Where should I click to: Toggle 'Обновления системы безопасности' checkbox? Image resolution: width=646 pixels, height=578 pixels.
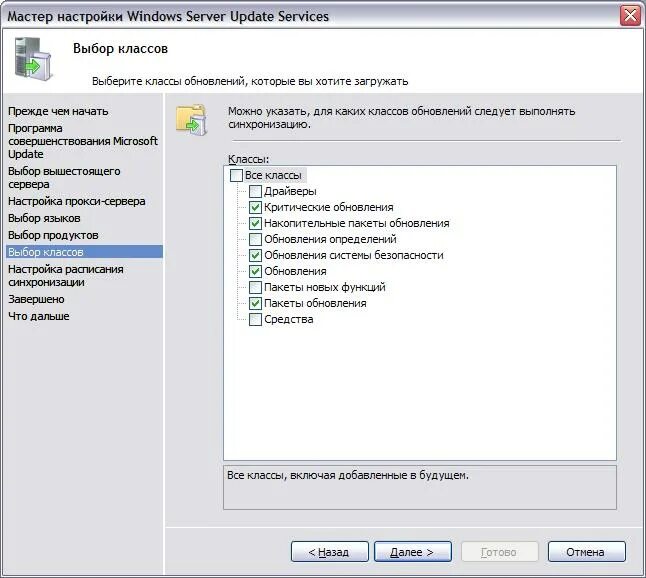click(255, 255)
